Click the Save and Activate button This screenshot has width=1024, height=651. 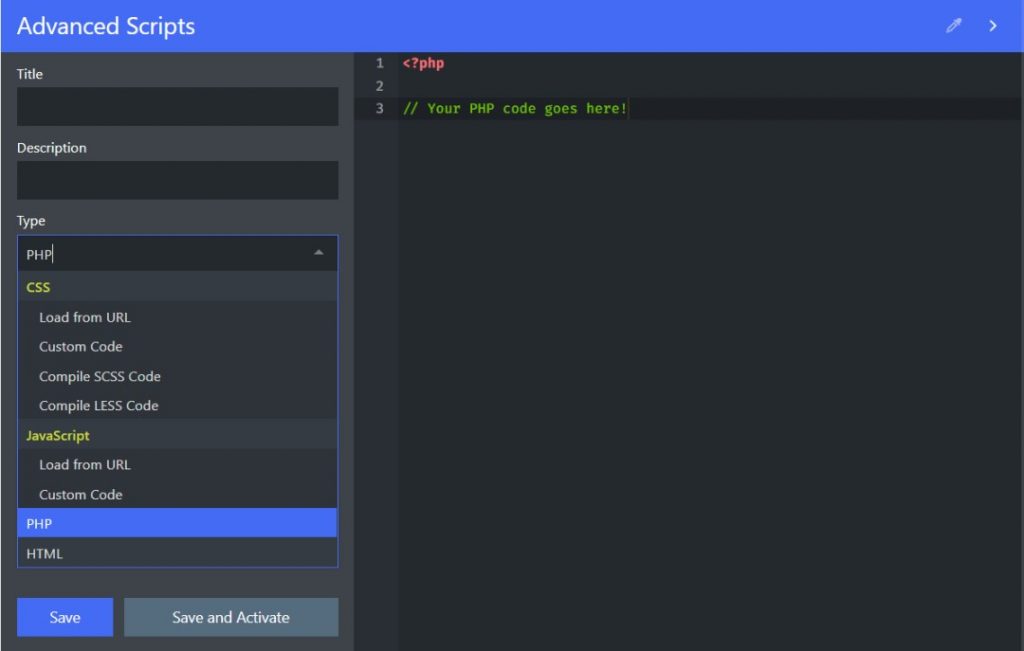tap(231, 617)
